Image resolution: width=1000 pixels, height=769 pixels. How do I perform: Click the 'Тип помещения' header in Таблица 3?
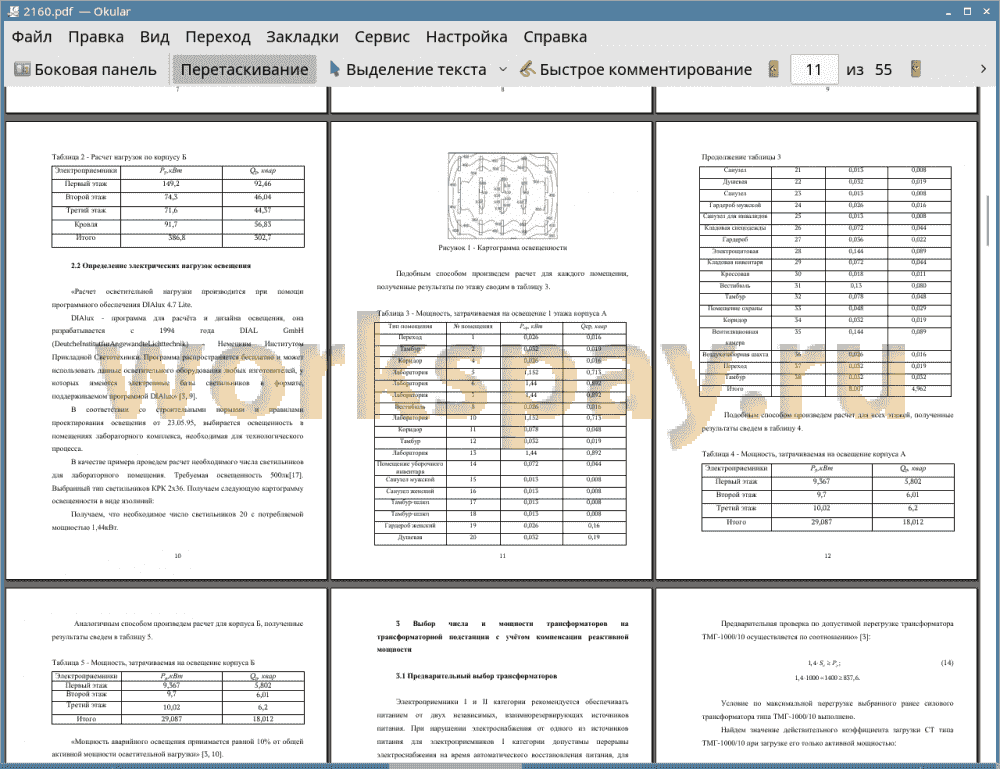tap(410, 326)
